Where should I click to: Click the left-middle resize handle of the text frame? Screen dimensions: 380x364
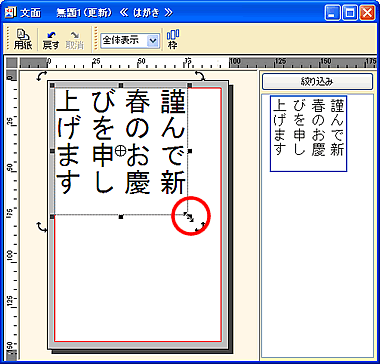tap(52, 151)
